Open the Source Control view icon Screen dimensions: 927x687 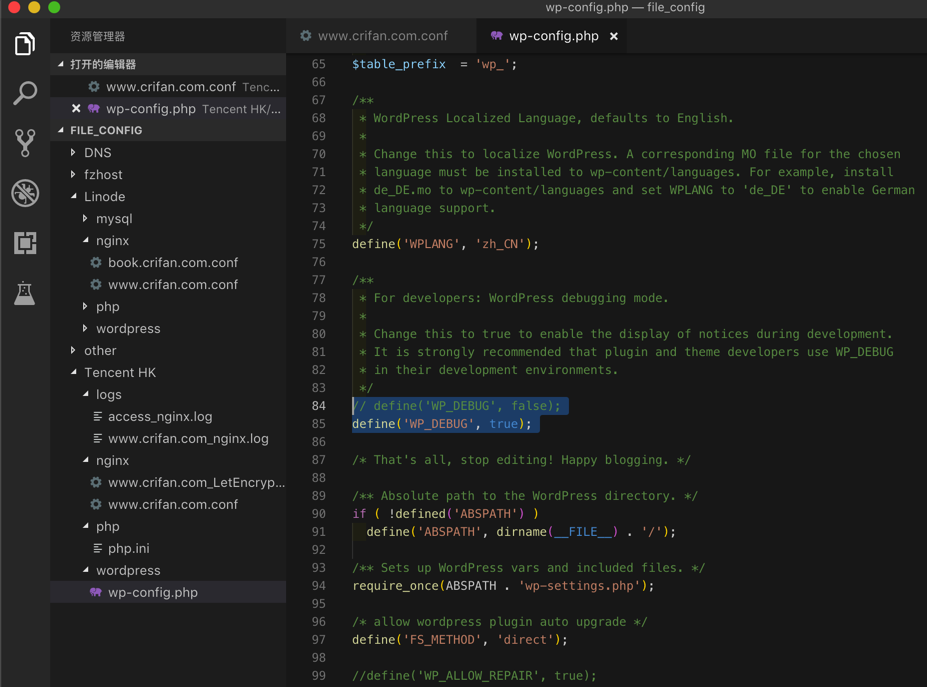[25, 143]
